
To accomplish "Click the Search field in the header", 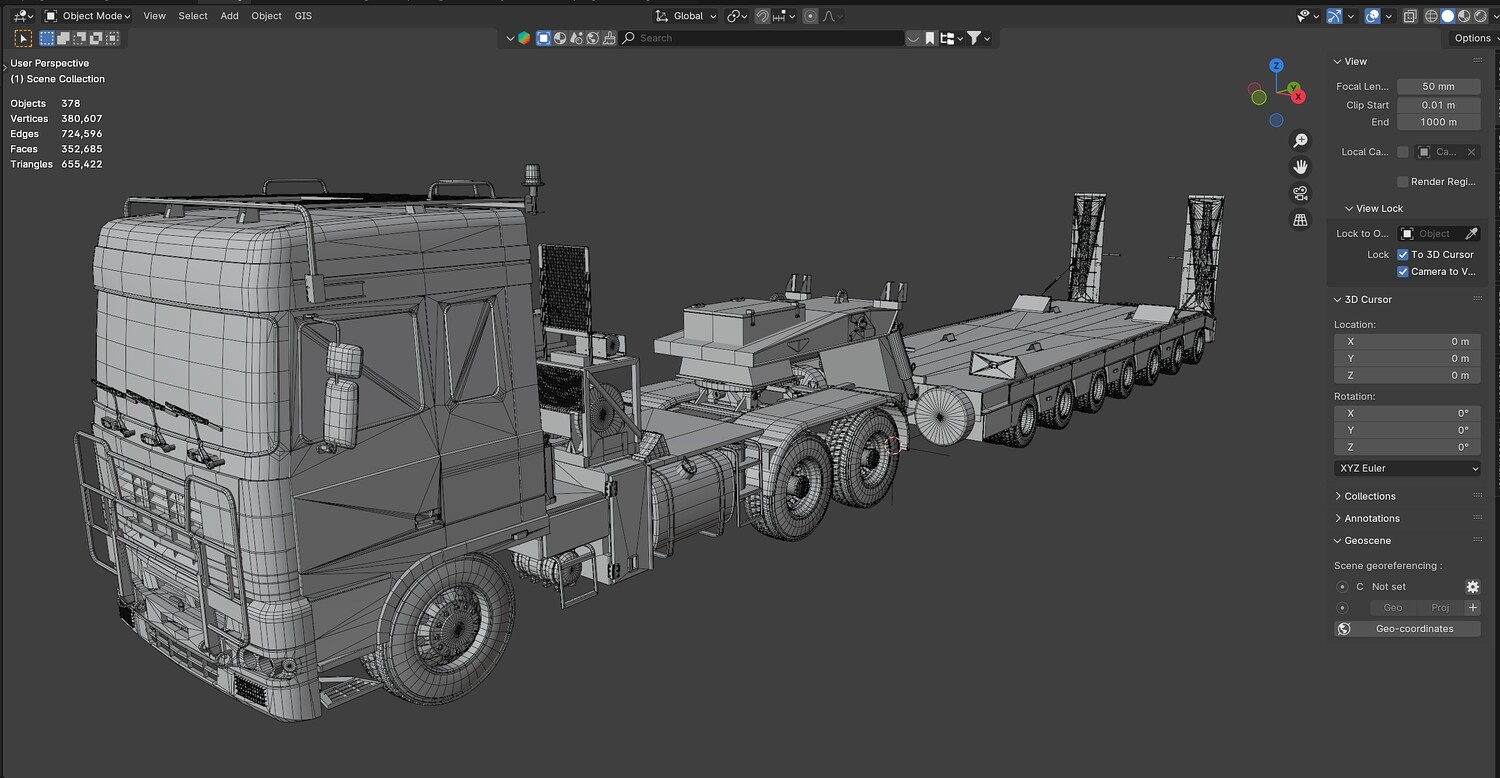I will click(x=761, y=38).
